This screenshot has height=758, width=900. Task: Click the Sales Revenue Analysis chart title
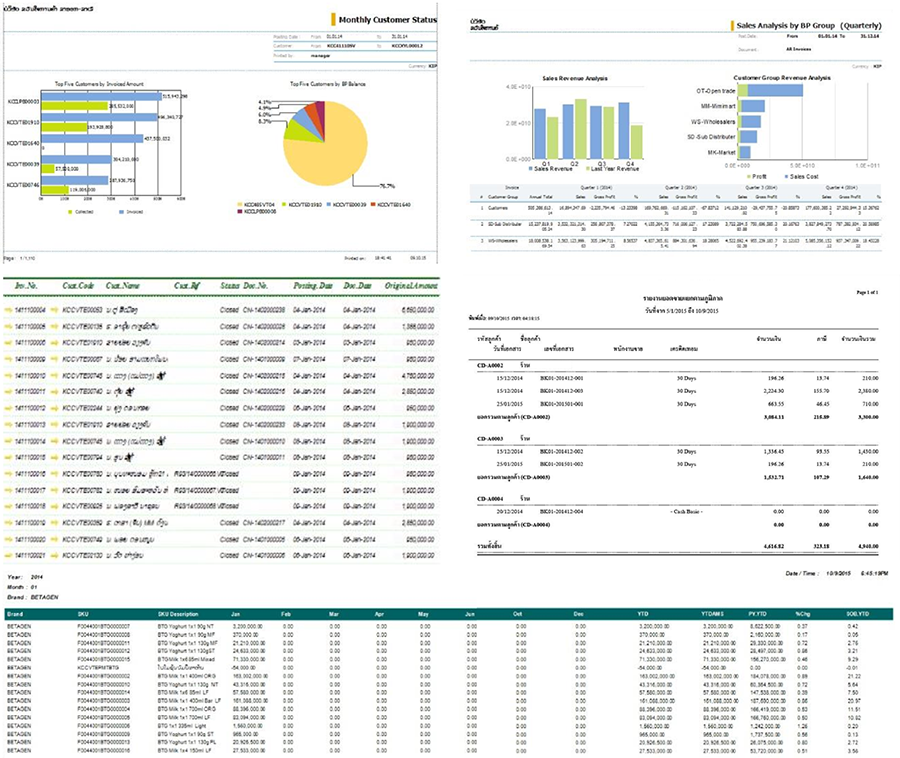(575, 78)
